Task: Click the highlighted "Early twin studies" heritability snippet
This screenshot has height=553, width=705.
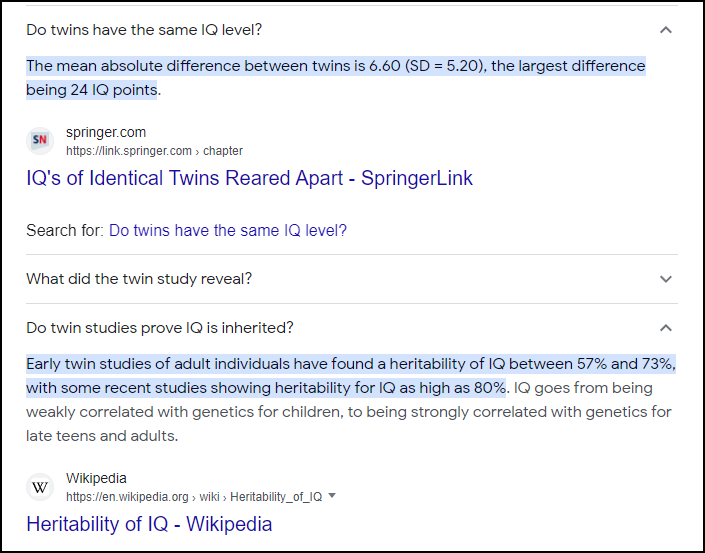Action: click(350, 364)
